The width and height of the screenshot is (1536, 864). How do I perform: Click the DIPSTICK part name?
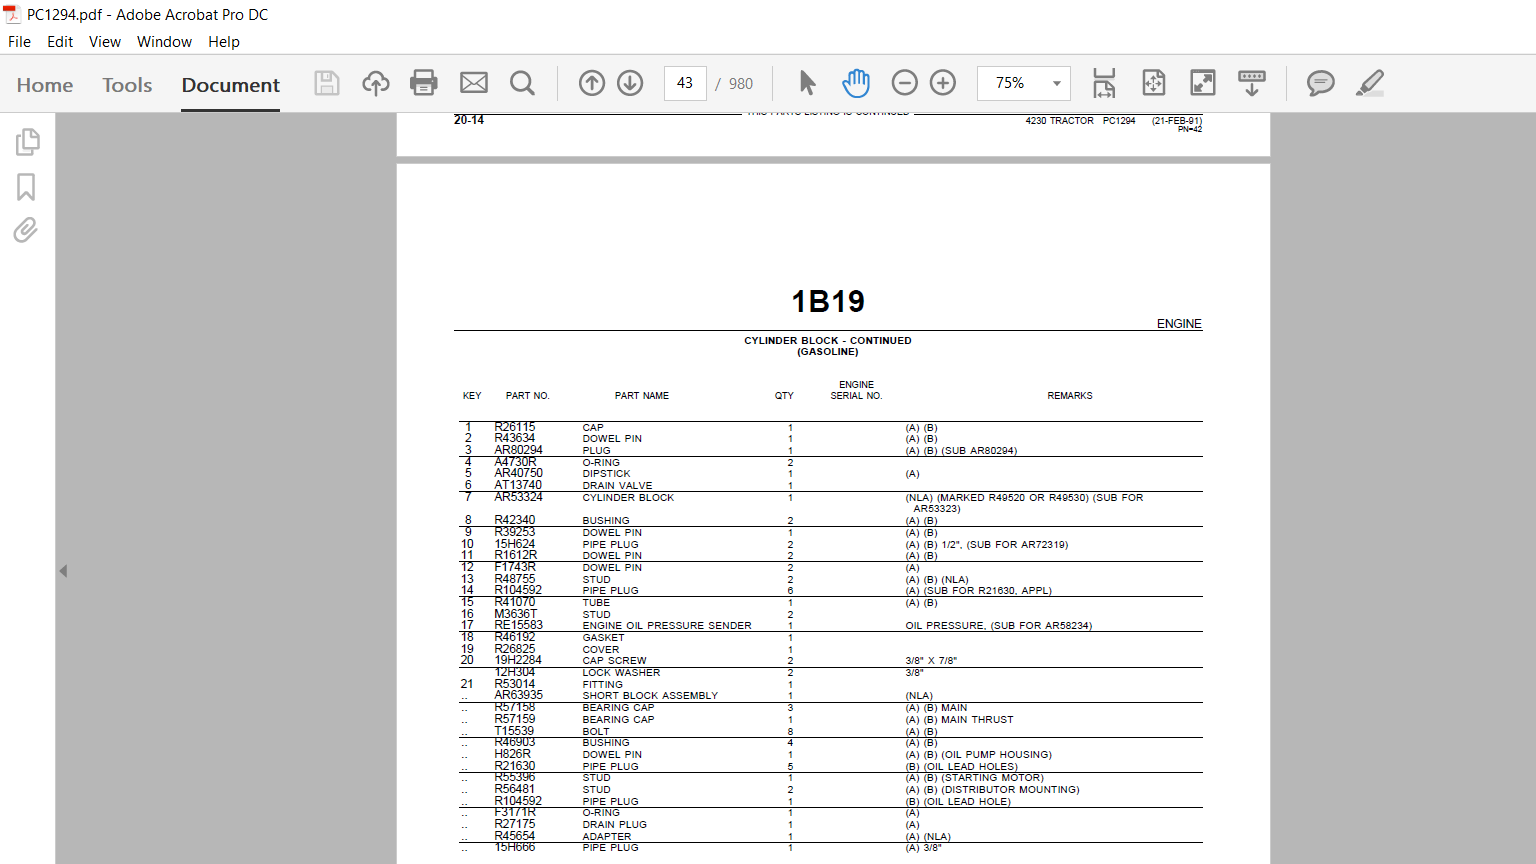606,474
